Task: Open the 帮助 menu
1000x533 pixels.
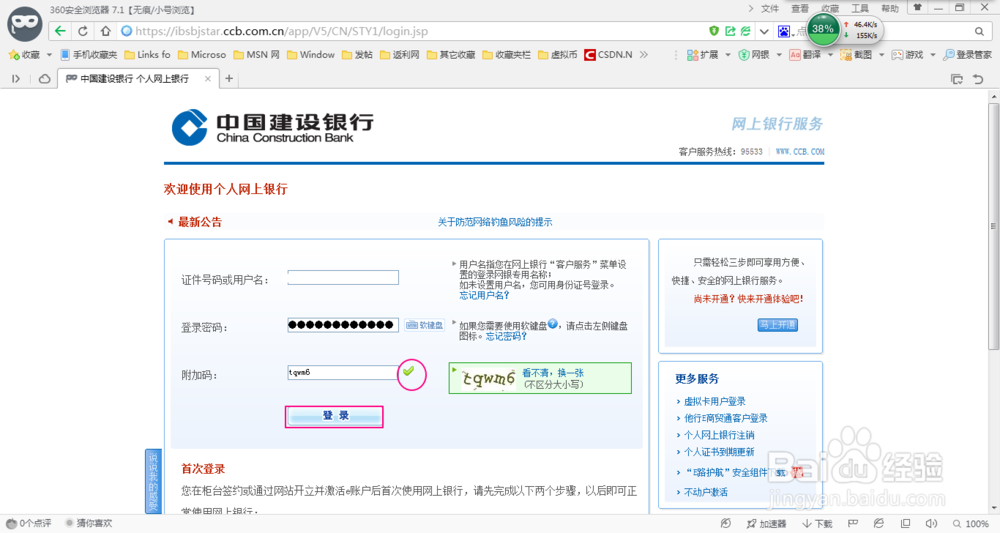Action: tap(890, 8)
